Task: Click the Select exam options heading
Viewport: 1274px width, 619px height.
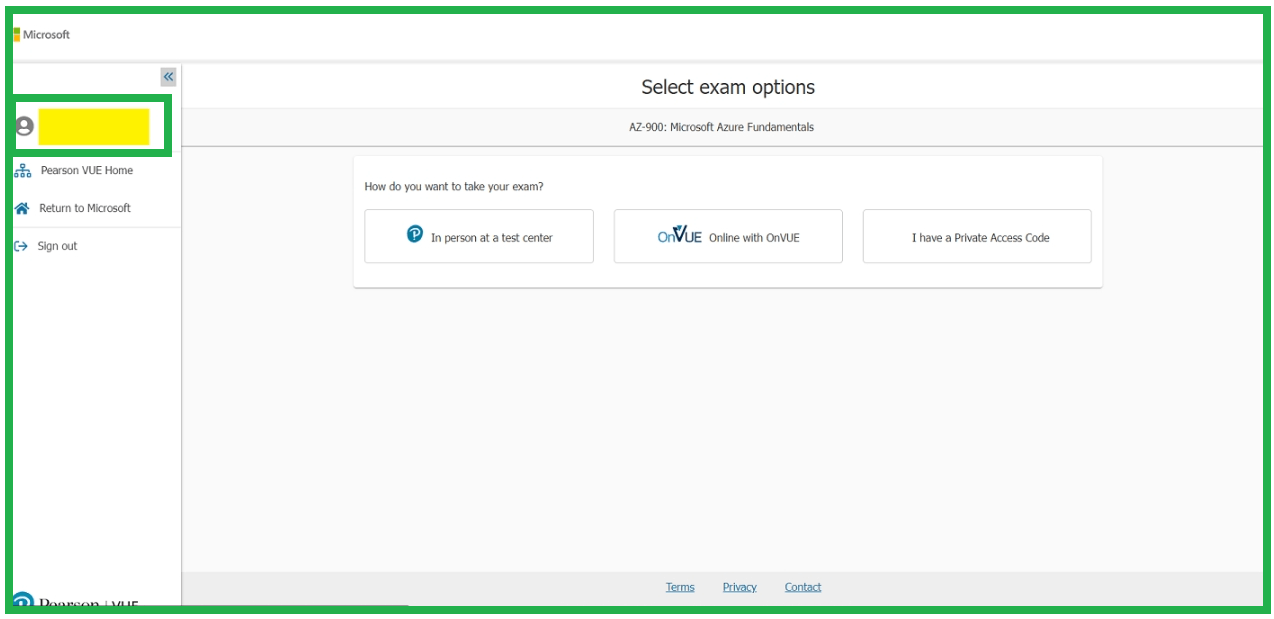Action: tap(728, 87)
